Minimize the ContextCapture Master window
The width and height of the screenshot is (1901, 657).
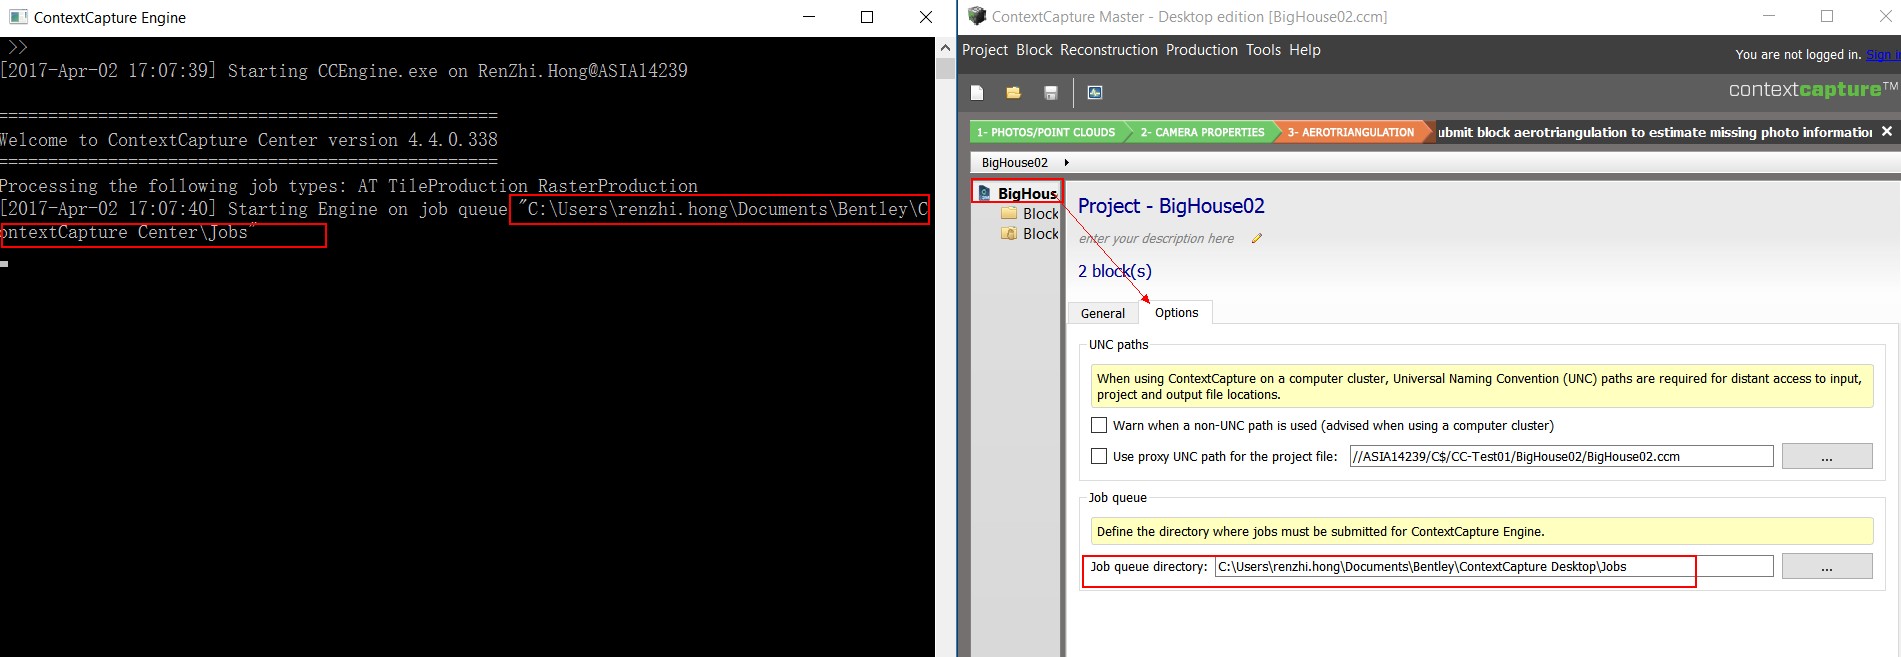click(1769, 16)
